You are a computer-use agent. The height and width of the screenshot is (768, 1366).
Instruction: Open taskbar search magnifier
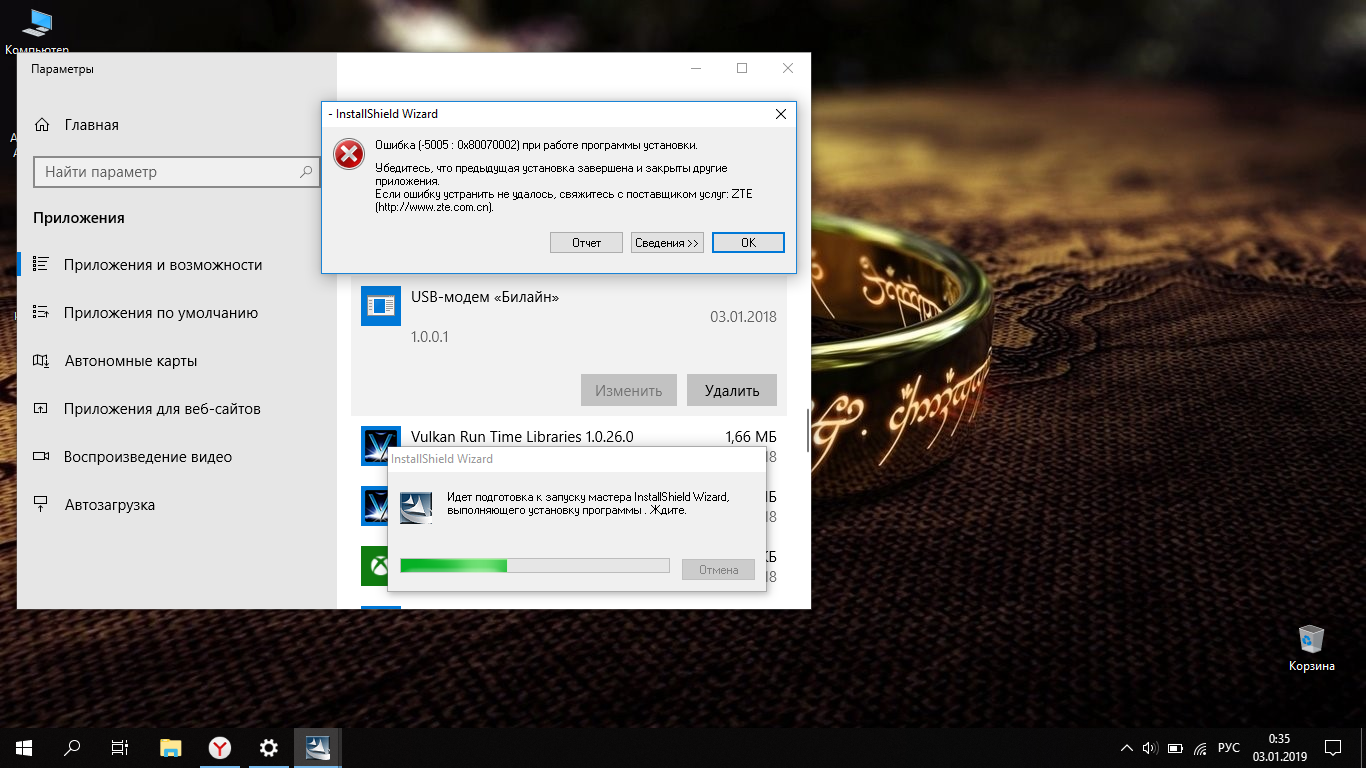(x=72, y=747)
